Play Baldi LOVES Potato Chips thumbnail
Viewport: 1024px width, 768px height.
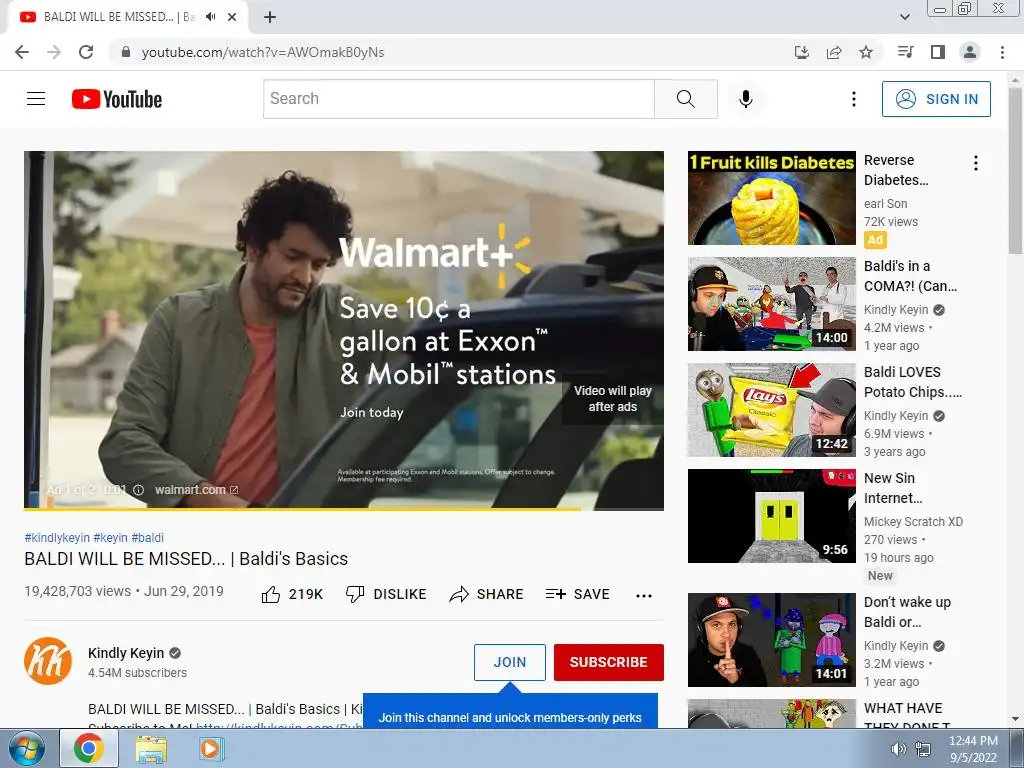click(771, 409)
